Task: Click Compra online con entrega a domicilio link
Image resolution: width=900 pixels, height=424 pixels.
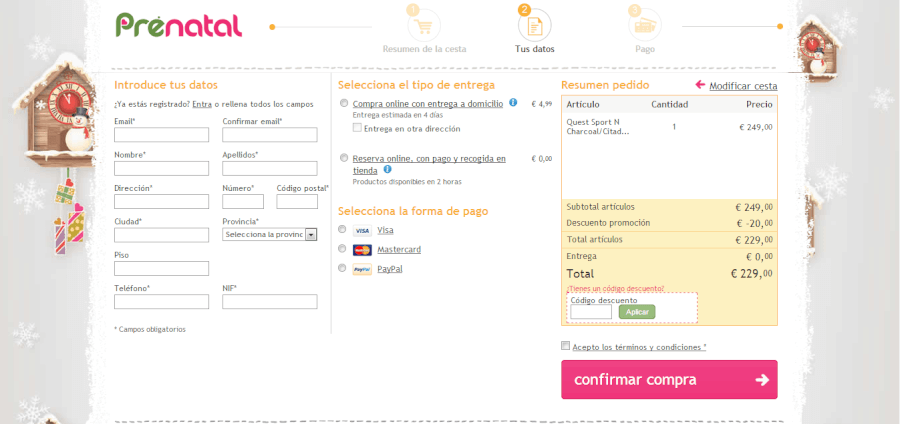Action: [x=428, y=104]
